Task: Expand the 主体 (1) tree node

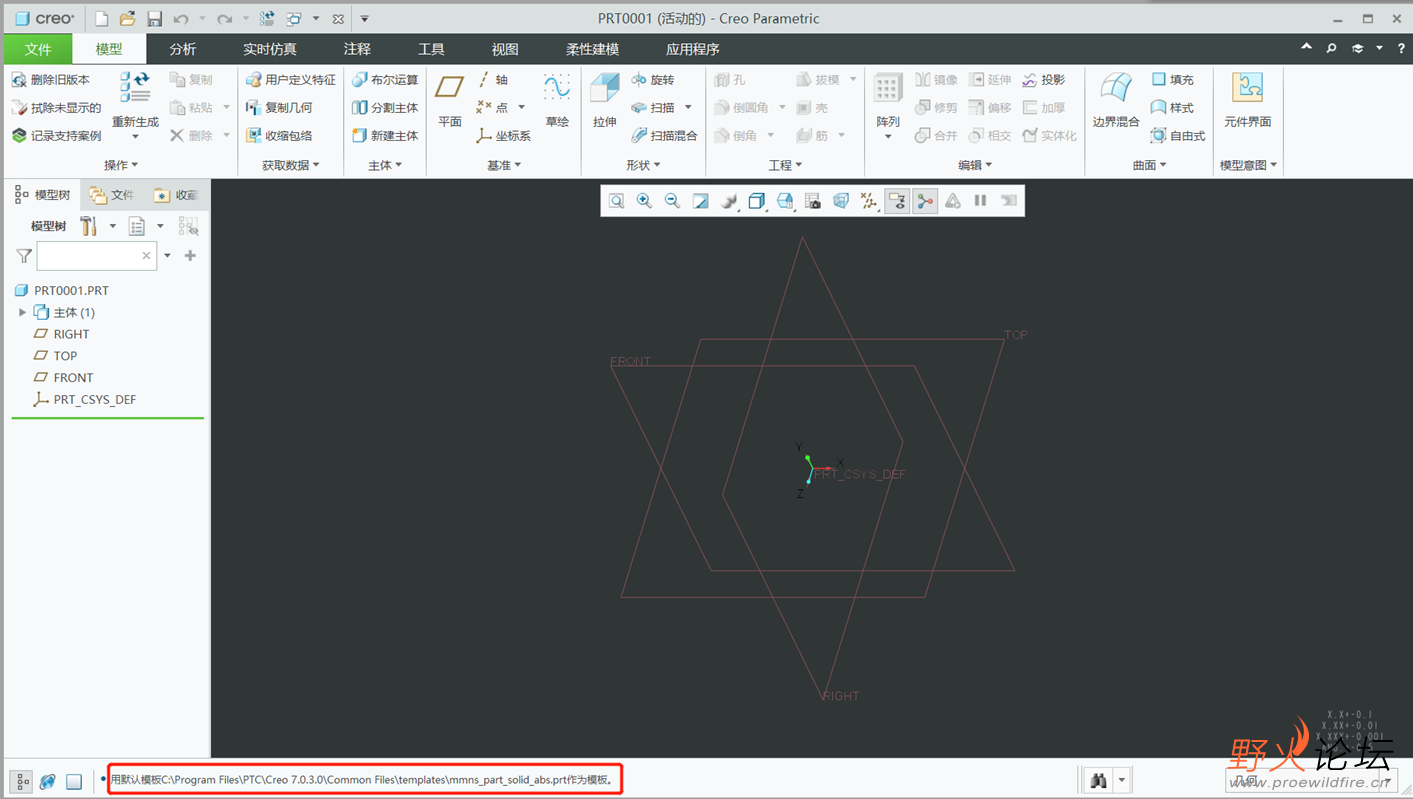Action: click(22, 313)
